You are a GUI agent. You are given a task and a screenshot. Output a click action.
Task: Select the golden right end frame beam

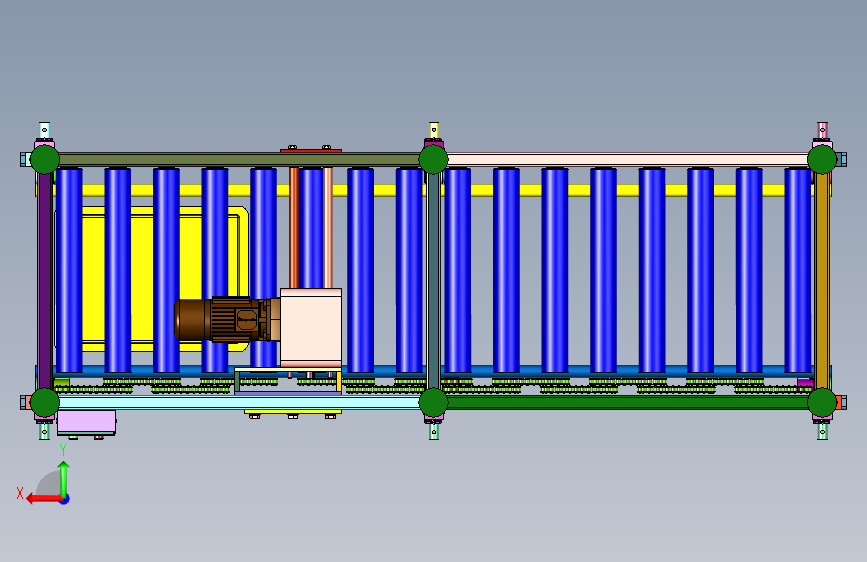point(822,281)
